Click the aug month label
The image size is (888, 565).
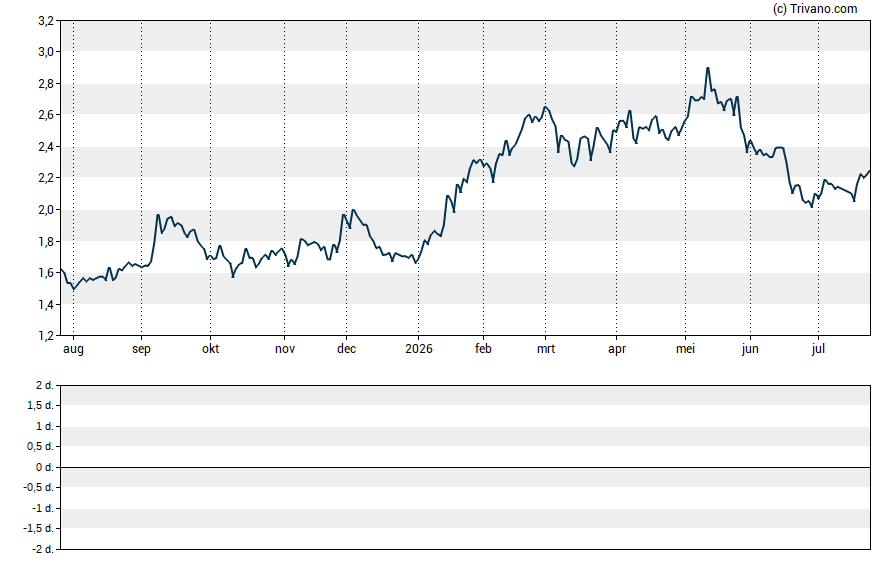click(x=73, y=349)
